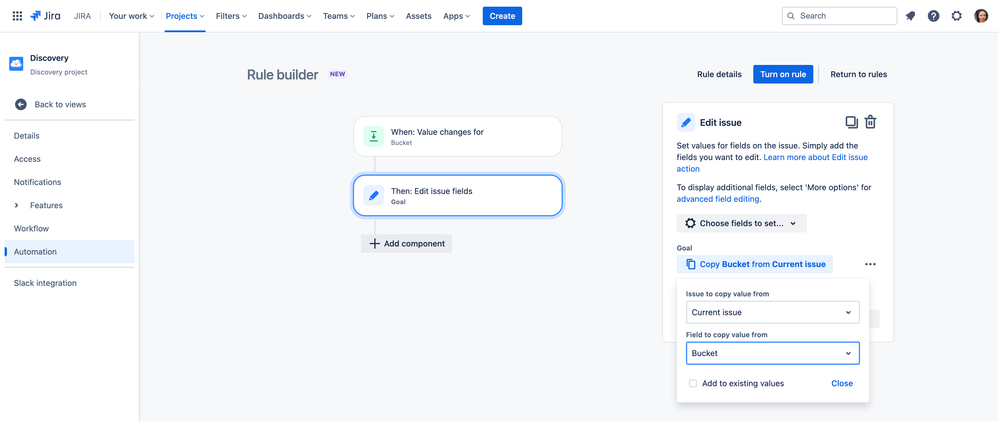
Task: Open the Filters dropdown
Action: tap(232, 16)
